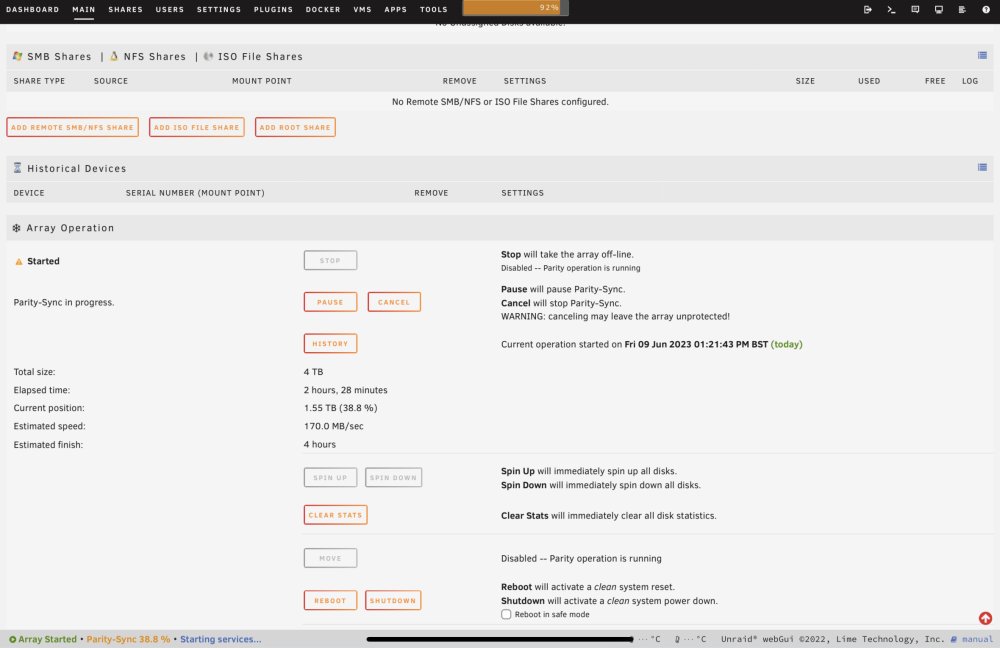Click Parity-Sync 38.8 % status text

(x=128, y=639)
